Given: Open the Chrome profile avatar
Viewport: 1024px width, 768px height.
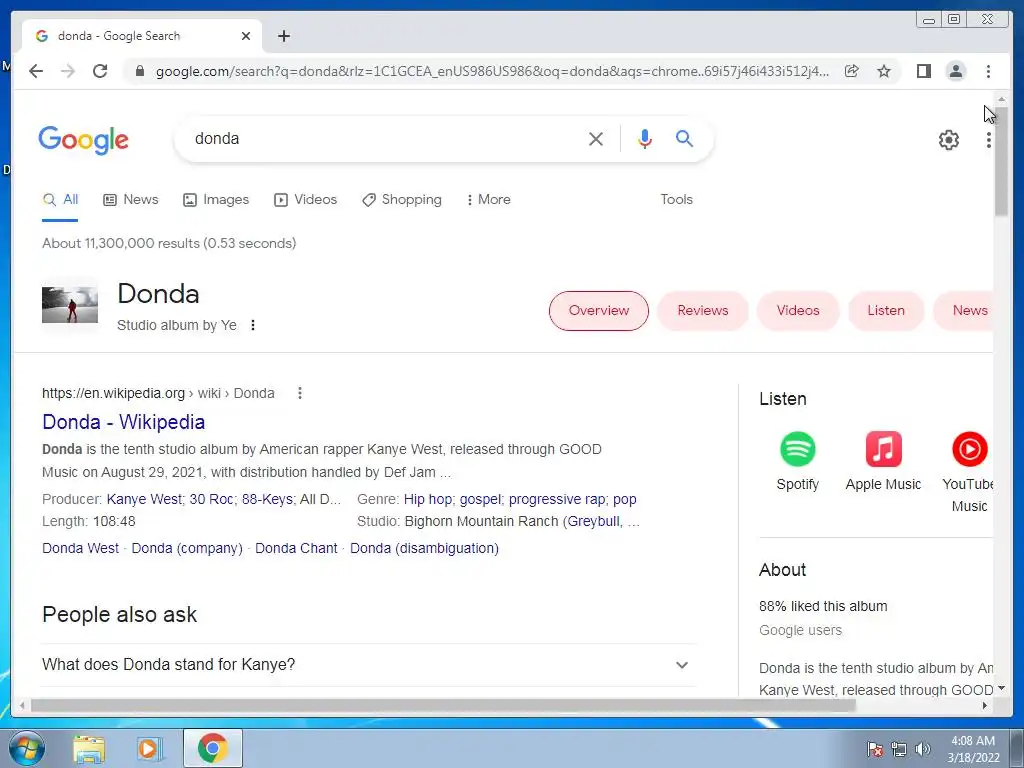Looking at the screenshot, I should (955, 71).
